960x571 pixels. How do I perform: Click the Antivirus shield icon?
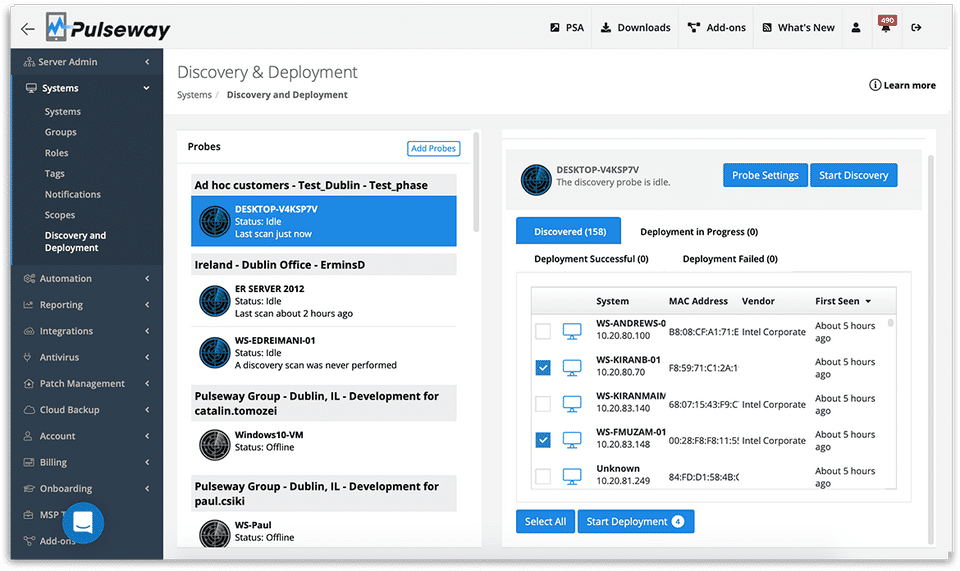pos(27,357)
